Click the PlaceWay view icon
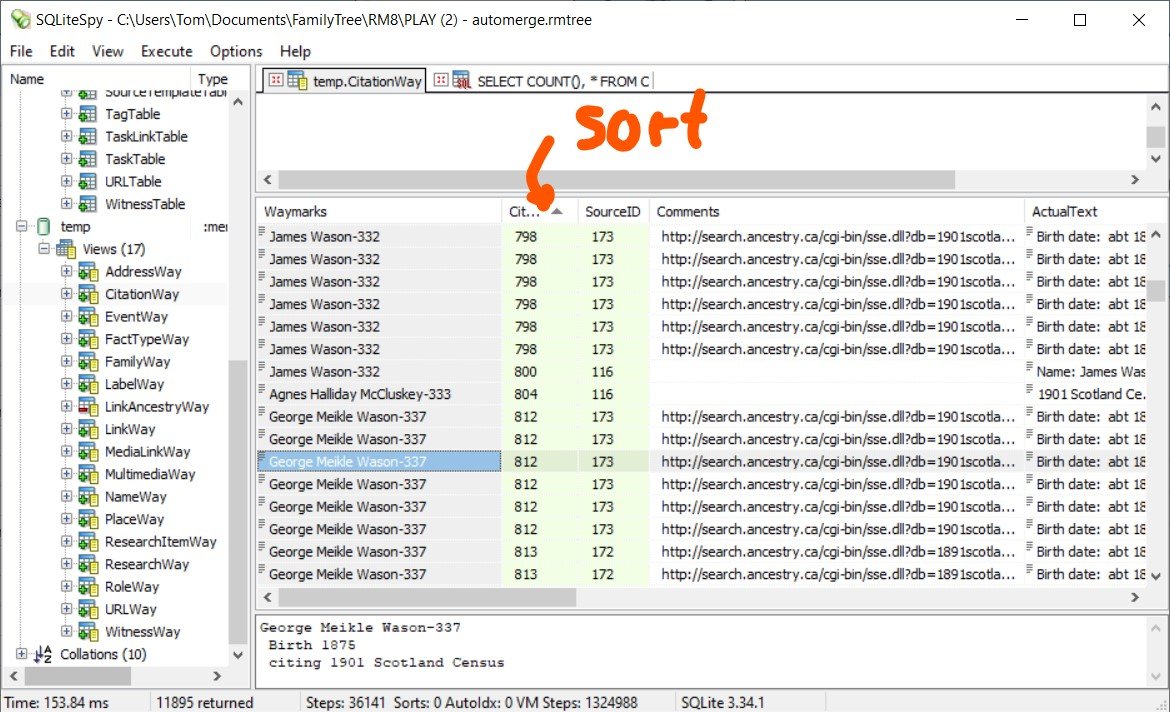 [88, 519]
